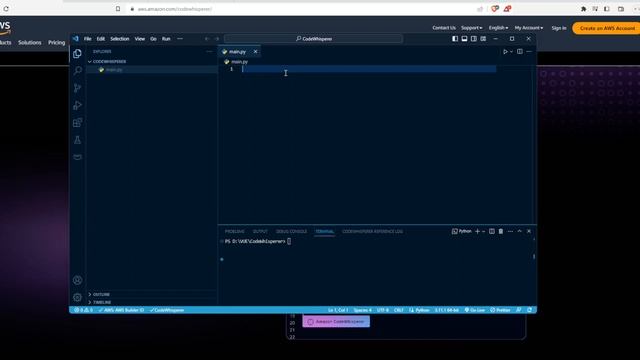Screen dimensions: 640x360
Task: Collapse the CODEWHISPERER folder section
Action: pyautogui.click(x=151, y=62)
